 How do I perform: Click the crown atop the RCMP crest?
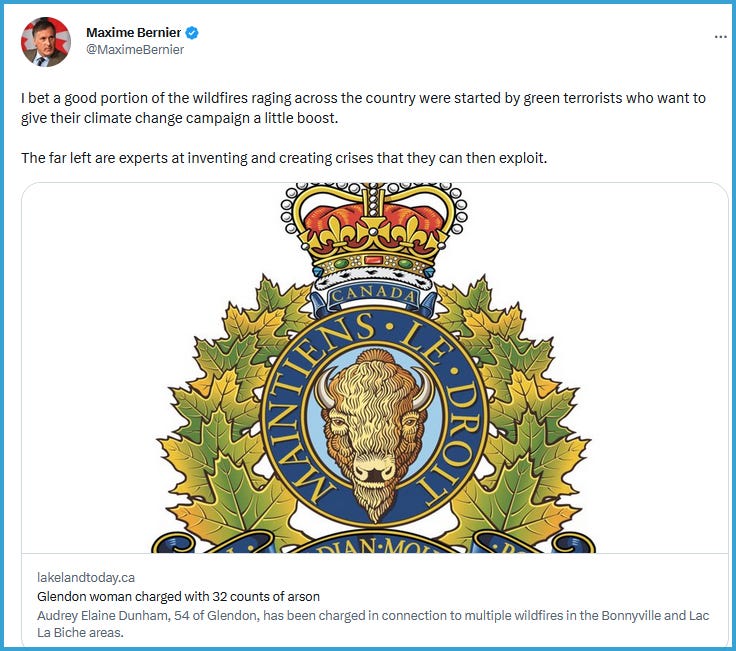[x=374, y=235]
